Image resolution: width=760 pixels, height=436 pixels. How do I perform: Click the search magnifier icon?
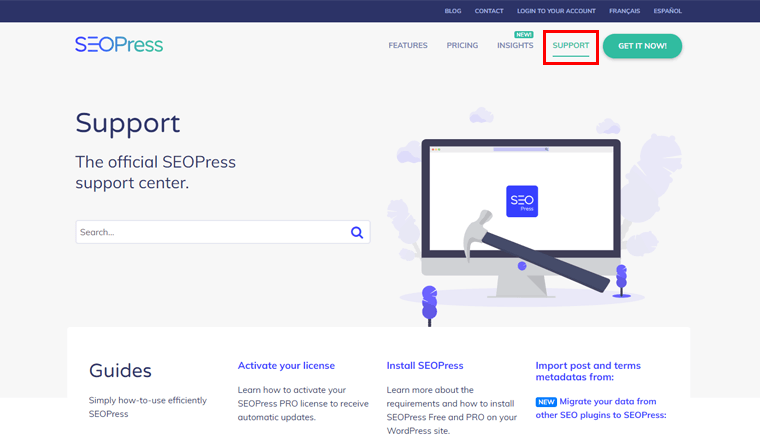point(357,233)
